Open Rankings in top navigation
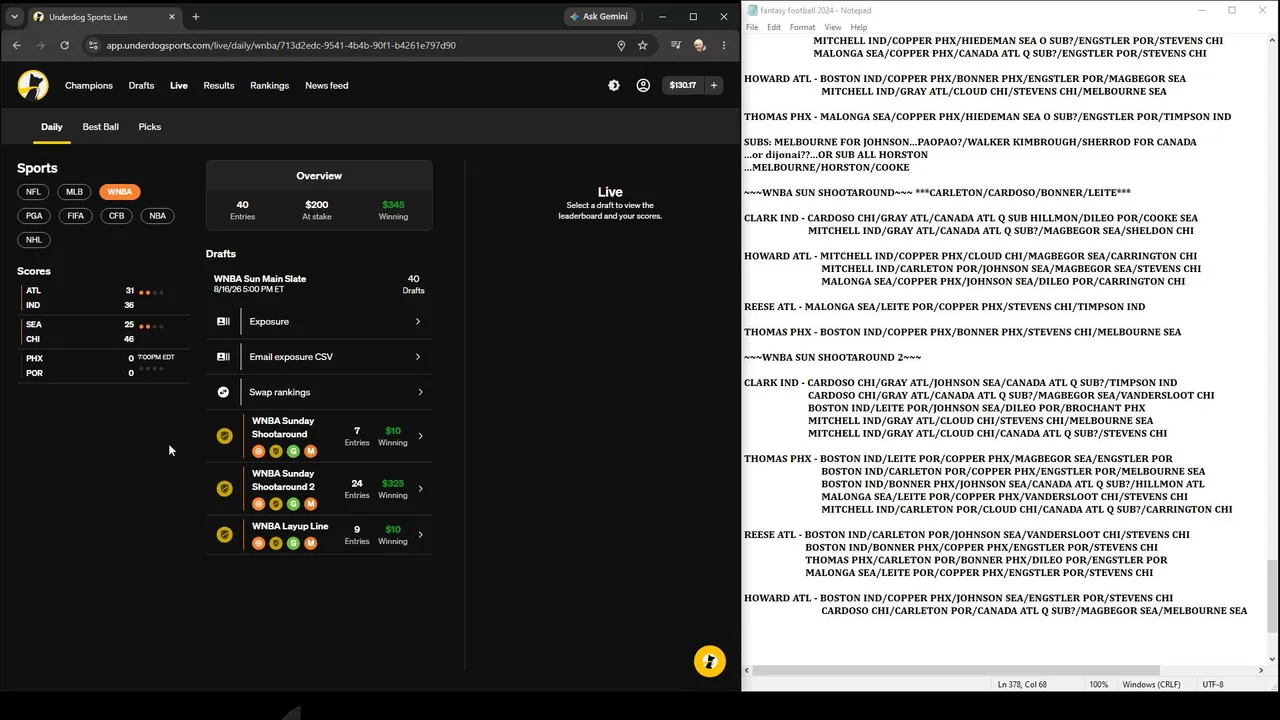This screenshot has width=1280, height=720. [x=270, y=86]
